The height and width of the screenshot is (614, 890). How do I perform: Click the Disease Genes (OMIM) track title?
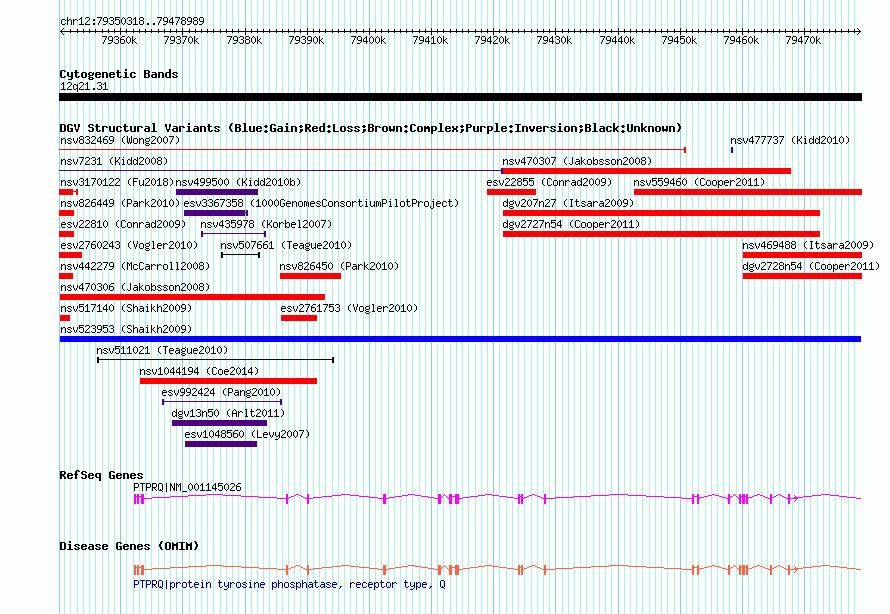[129, 546]
